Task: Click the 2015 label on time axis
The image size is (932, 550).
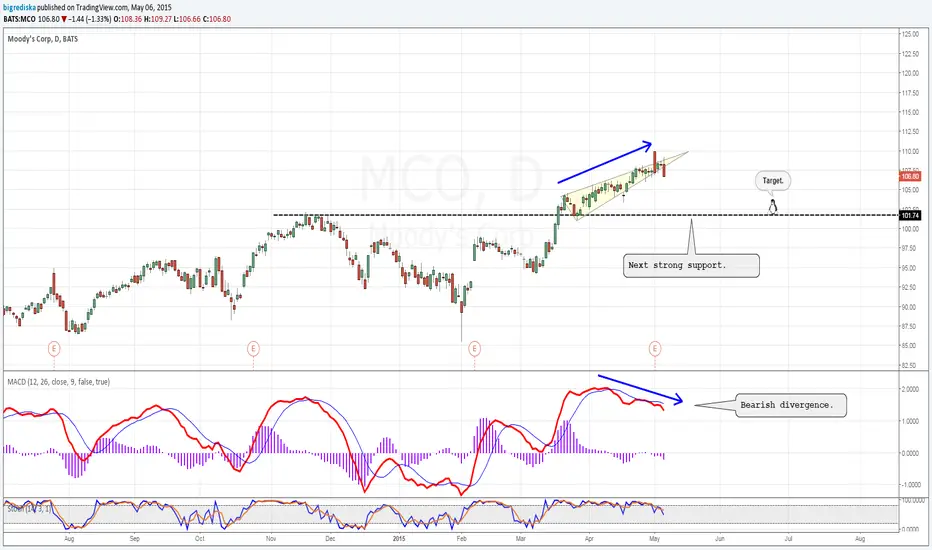Action: [399, 539]
